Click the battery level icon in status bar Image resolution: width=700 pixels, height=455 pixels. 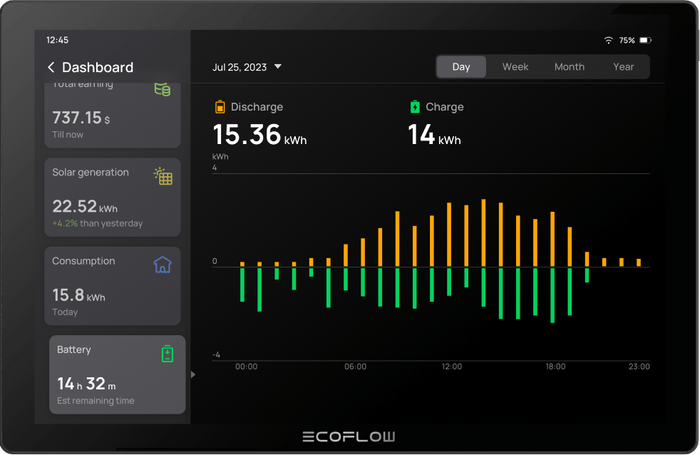pos(645,40)
